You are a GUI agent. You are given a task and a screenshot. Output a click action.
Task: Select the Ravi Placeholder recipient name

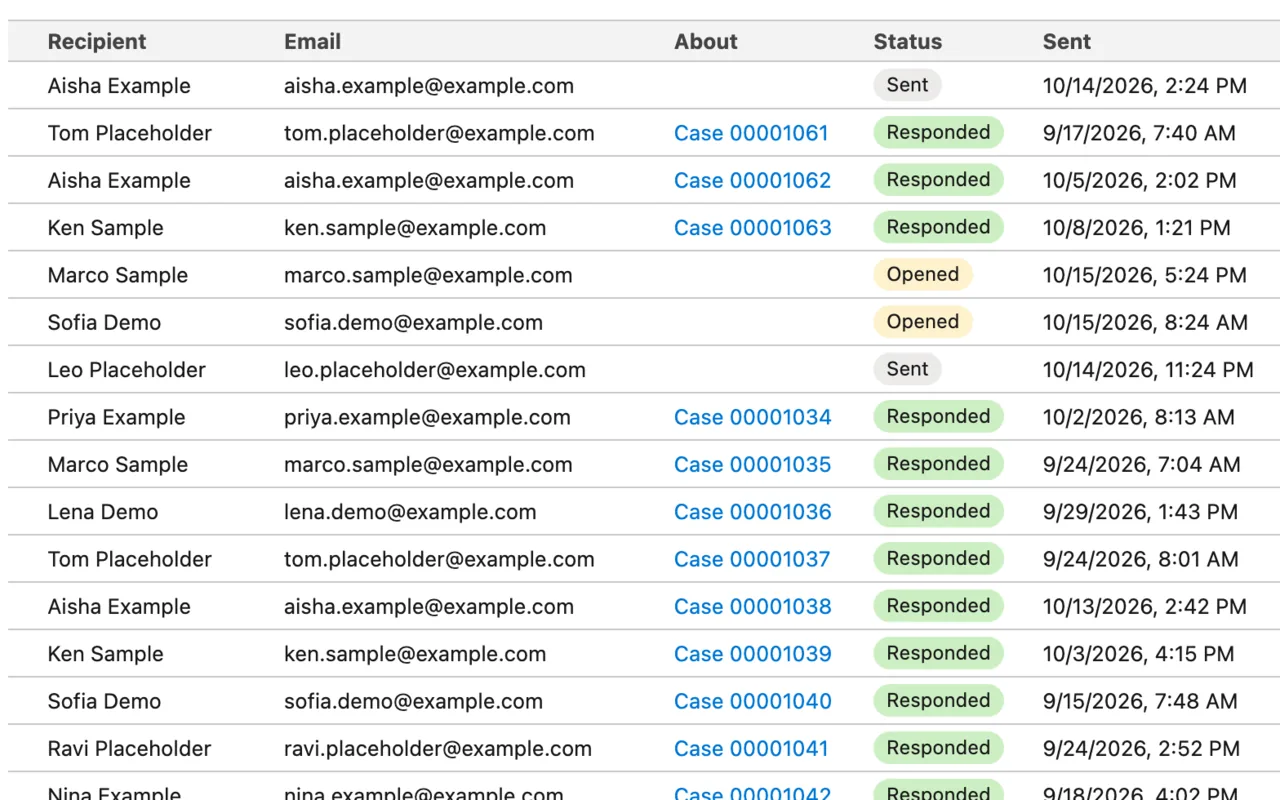pos(130,749)
